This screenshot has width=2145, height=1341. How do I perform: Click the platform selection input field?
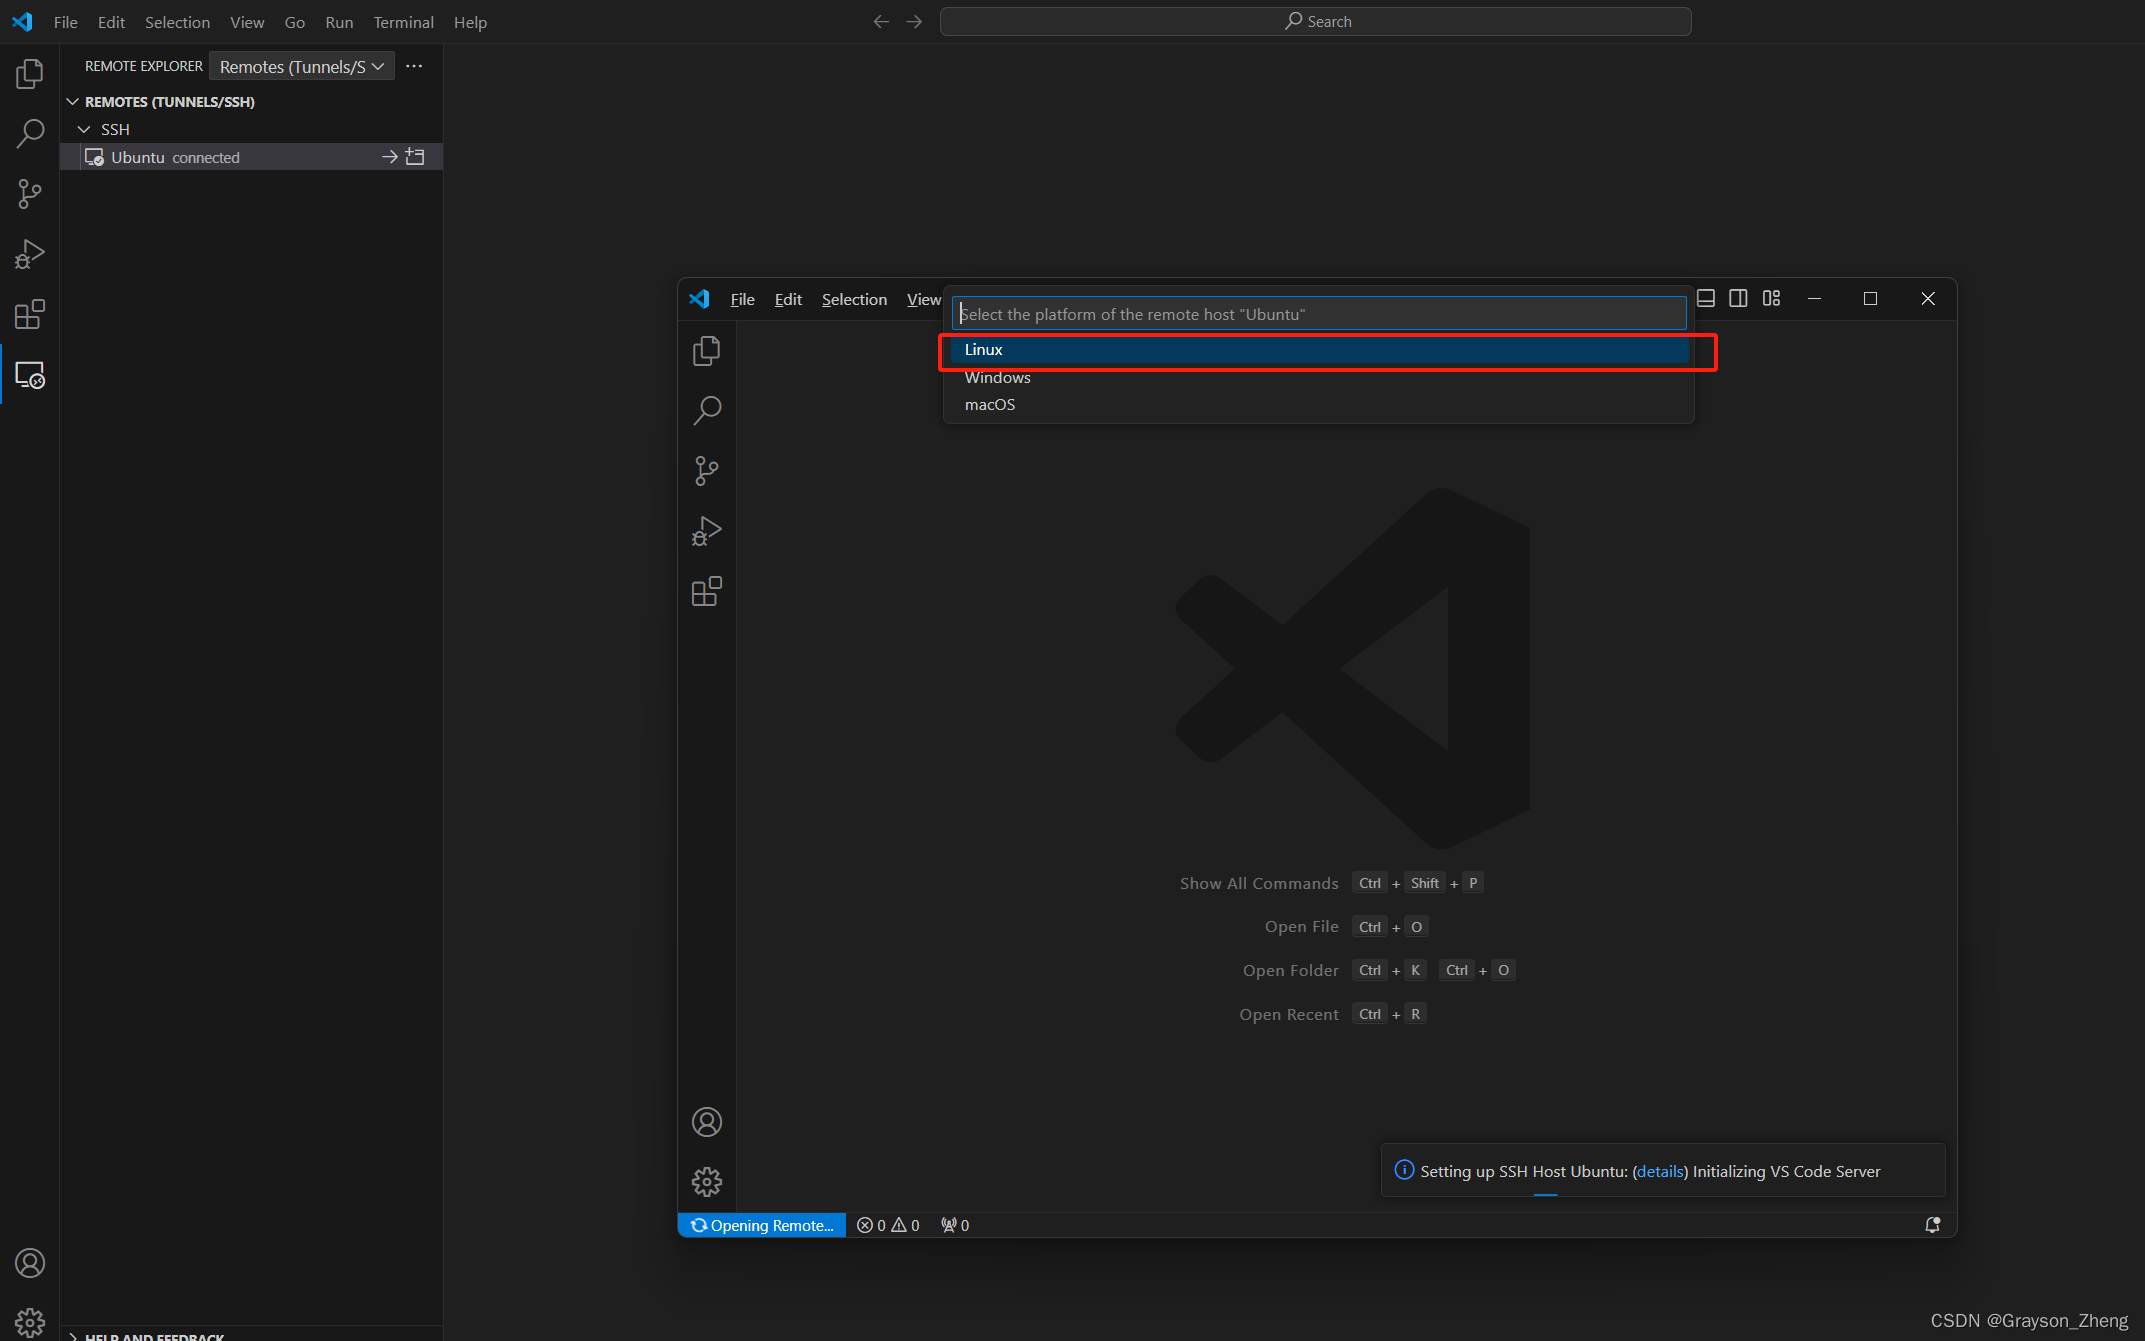coord(1318,314)
